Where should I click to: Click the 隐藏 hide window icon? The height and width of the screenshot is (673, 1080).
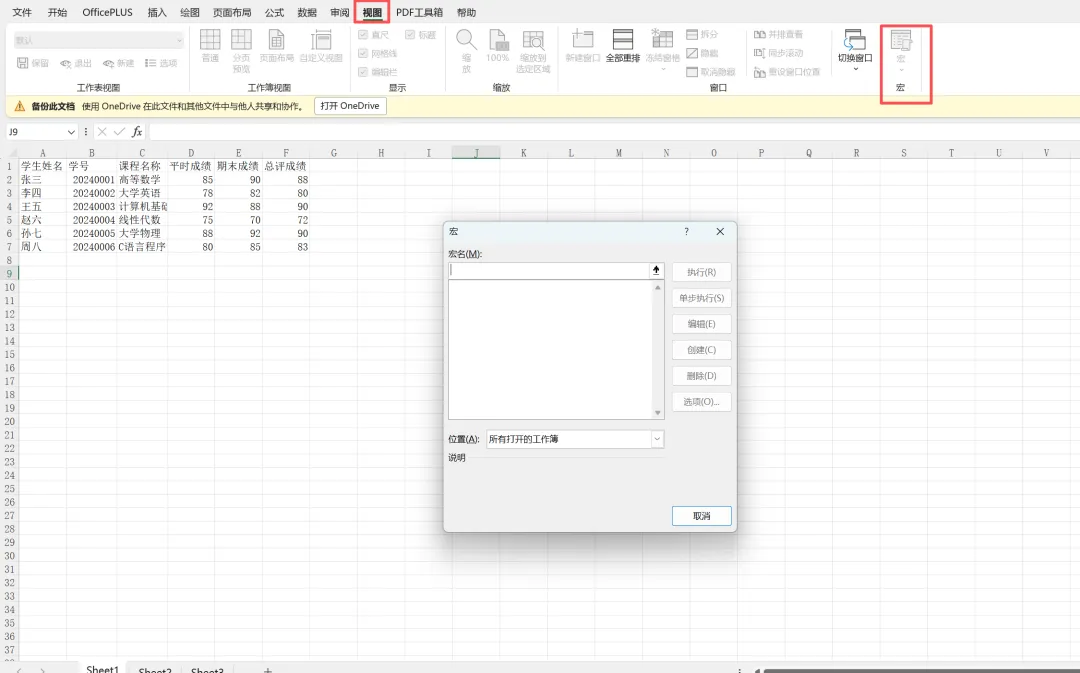pos(692,53)
